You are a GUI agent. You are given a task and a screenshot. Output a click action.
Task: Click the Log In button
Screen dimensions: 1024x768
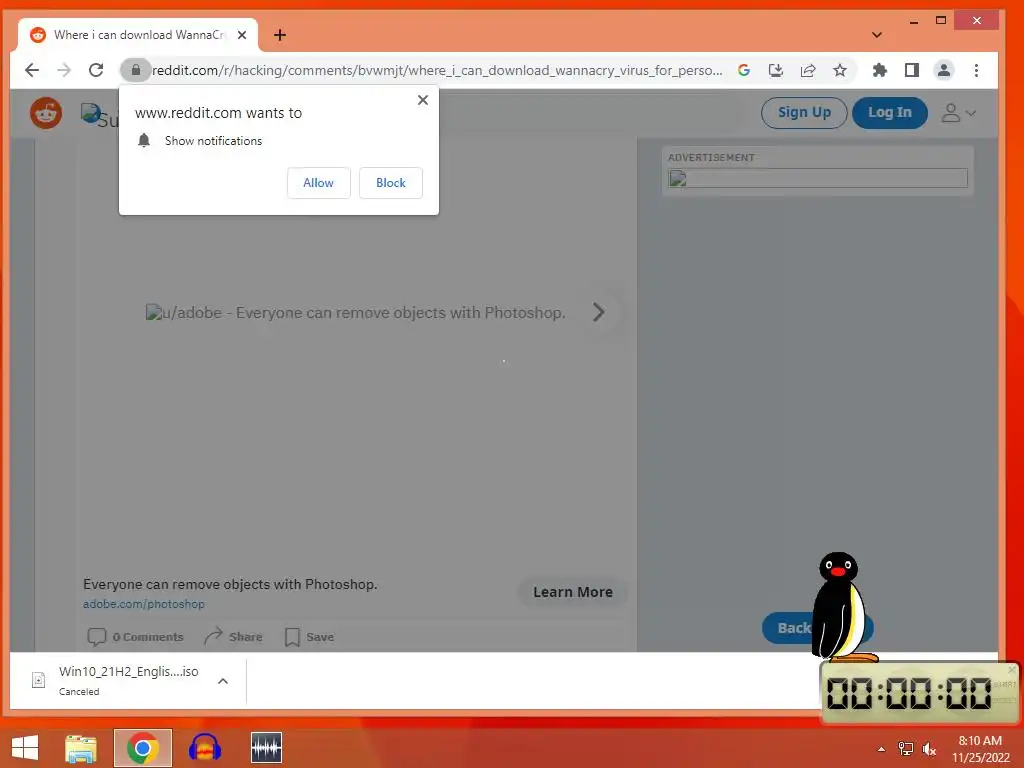(x=889, y=112)
